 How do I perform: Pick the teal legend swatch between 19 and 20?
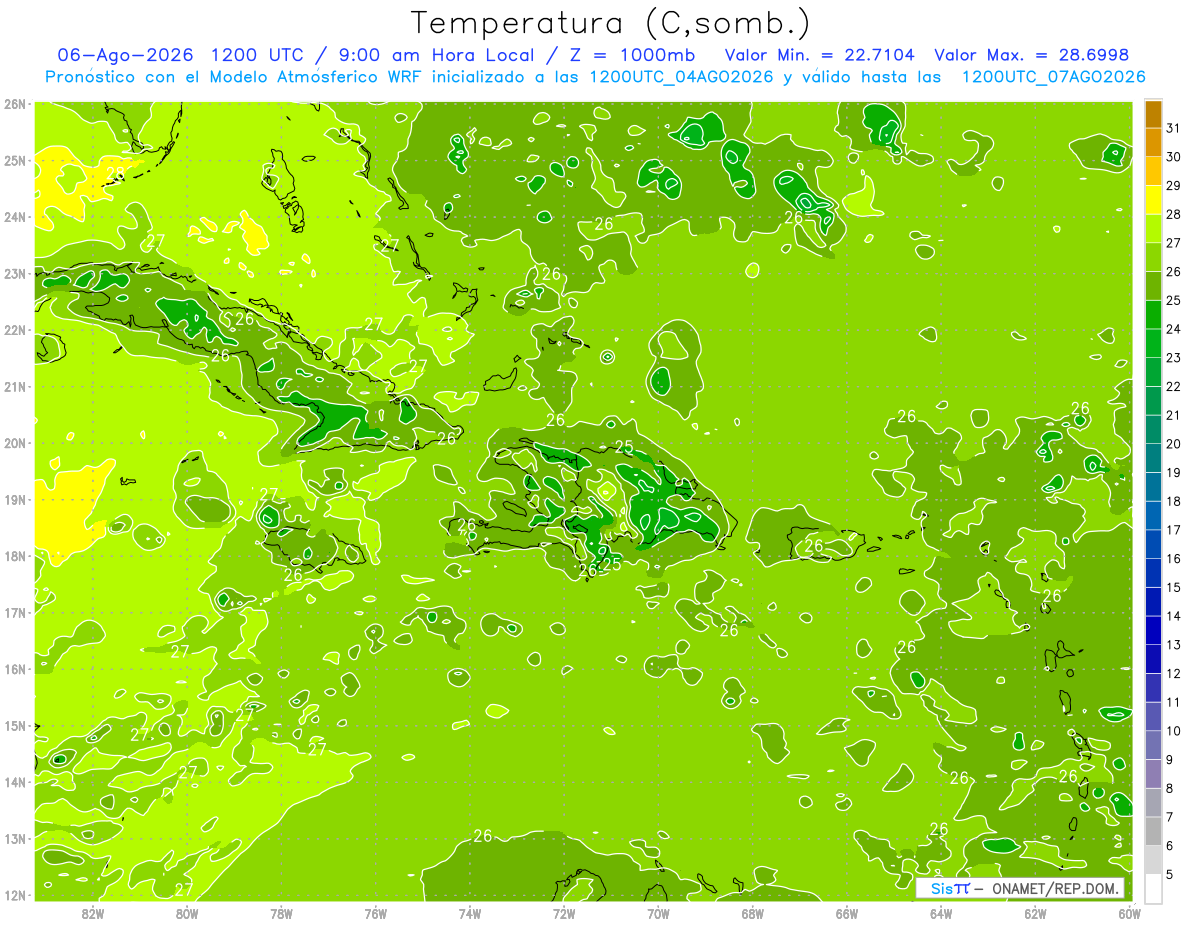click(1153, 458)
